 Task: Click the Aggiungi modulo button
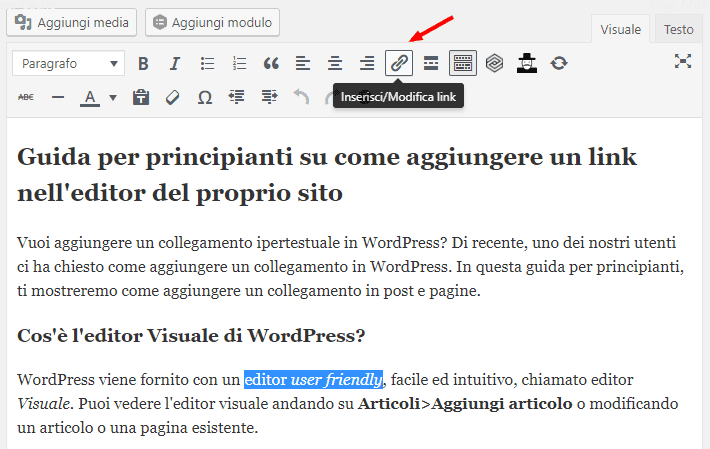coord(212,22)
